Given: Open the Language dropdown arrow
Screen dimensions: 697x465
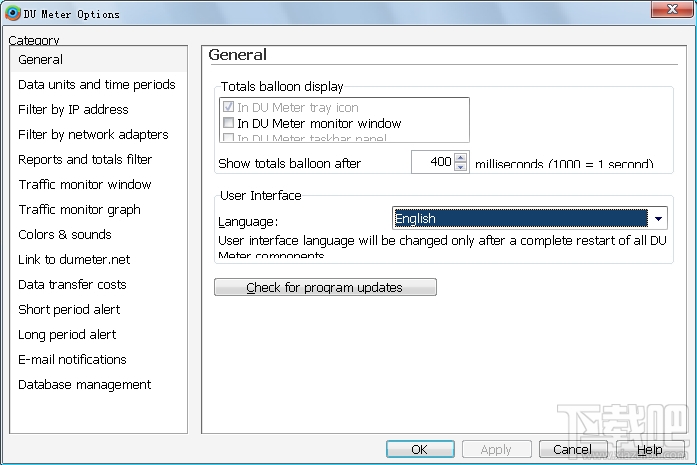Looking at the screenshot, I should [658, 219].
